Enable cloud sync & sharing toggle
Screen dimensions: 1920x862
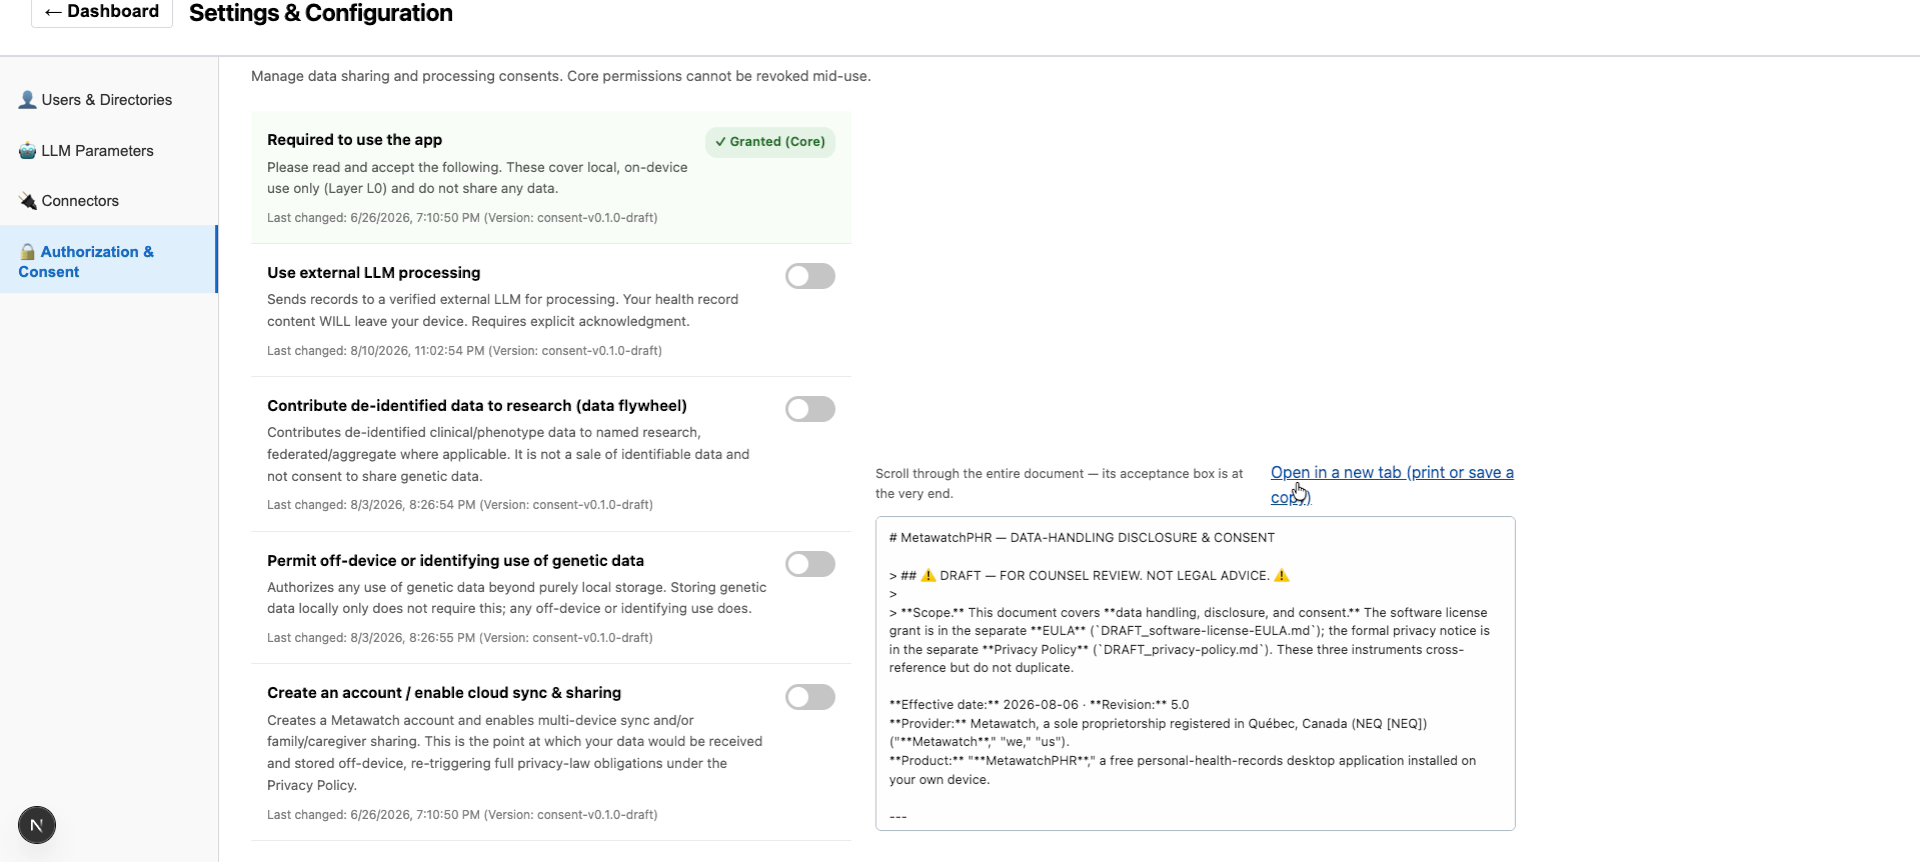(810, 697)
